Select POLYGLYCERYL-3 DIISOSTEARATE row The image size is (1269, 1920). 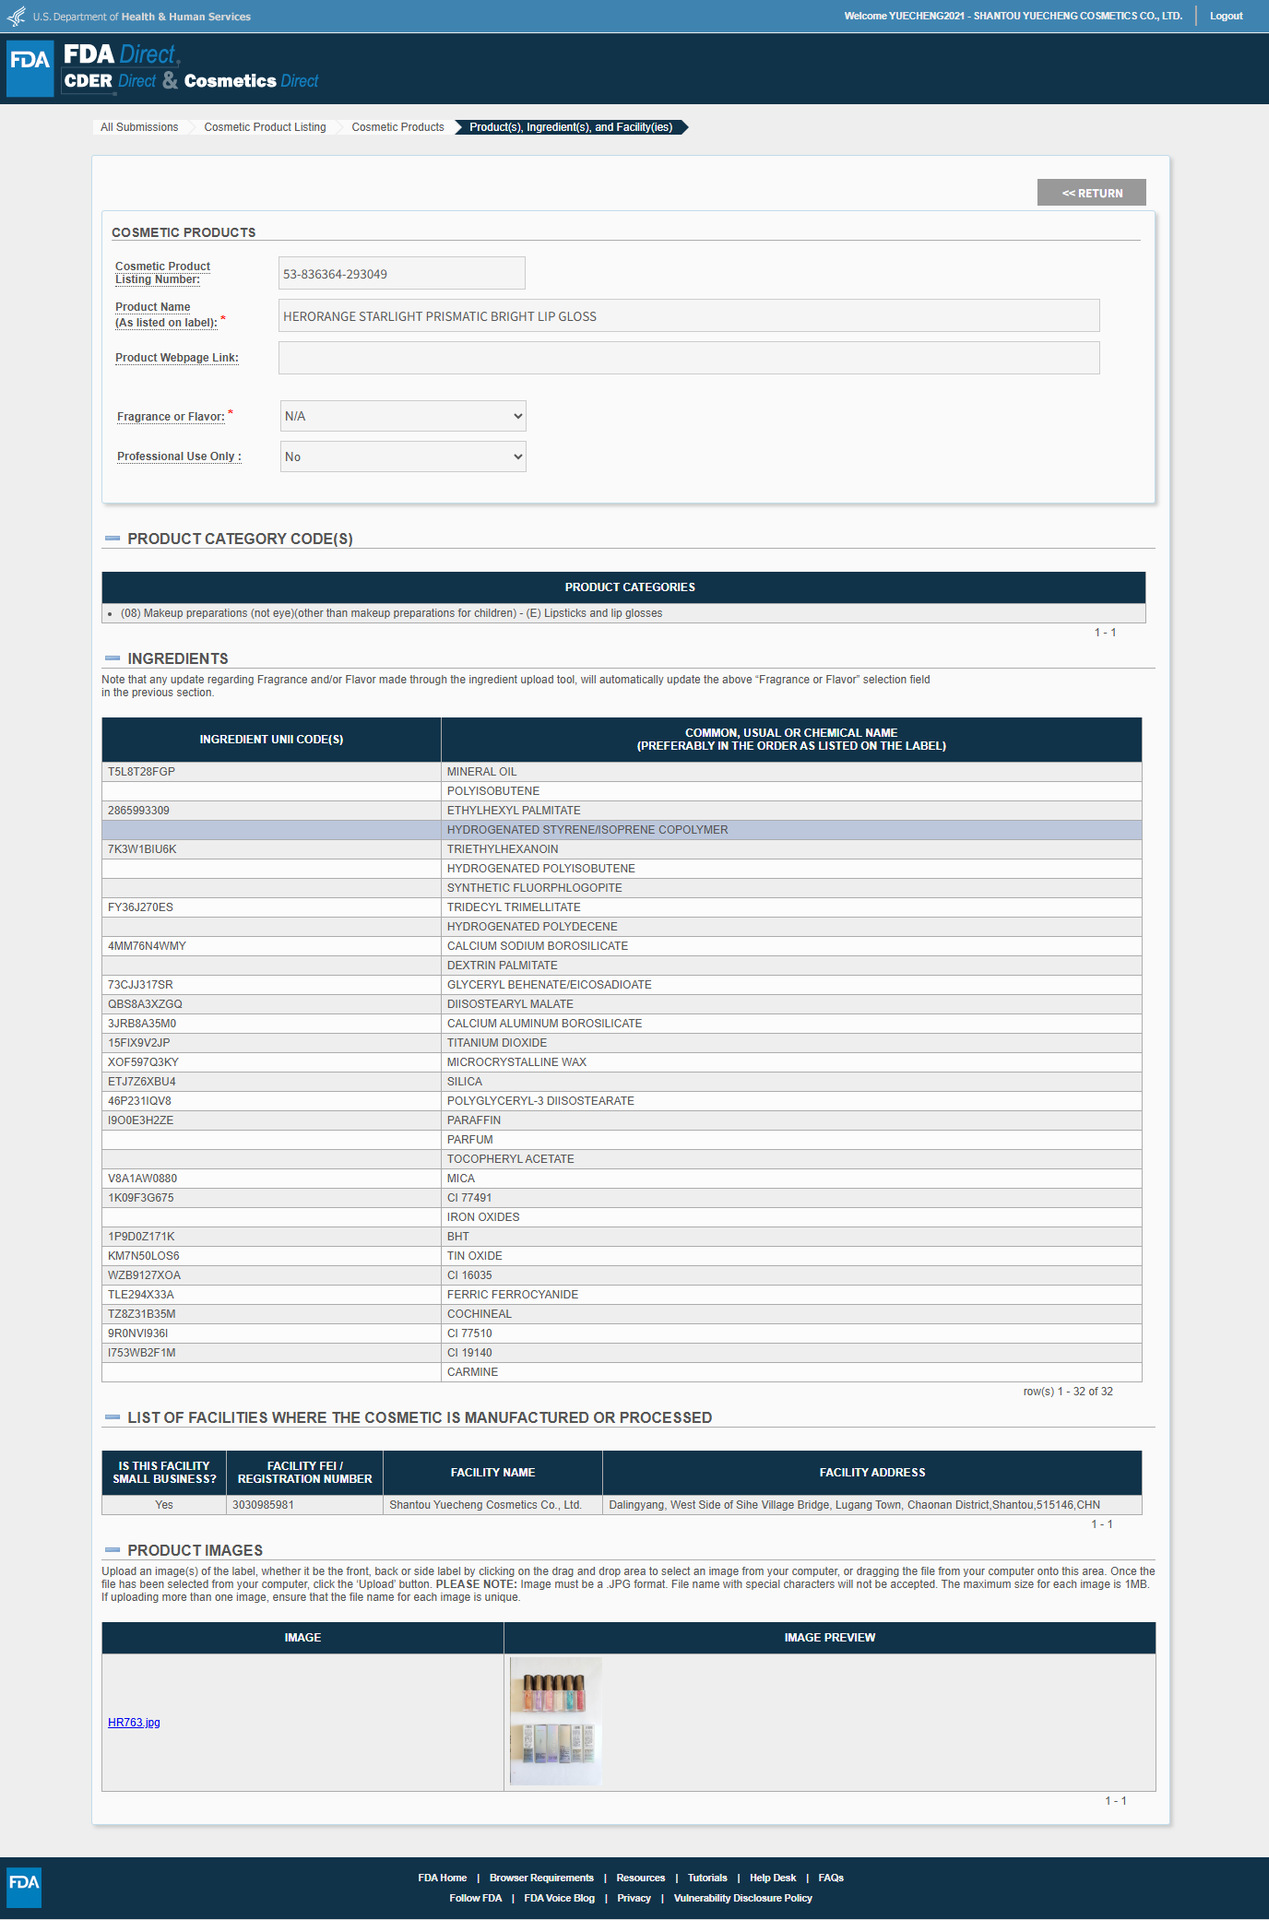coord(621,1101)
